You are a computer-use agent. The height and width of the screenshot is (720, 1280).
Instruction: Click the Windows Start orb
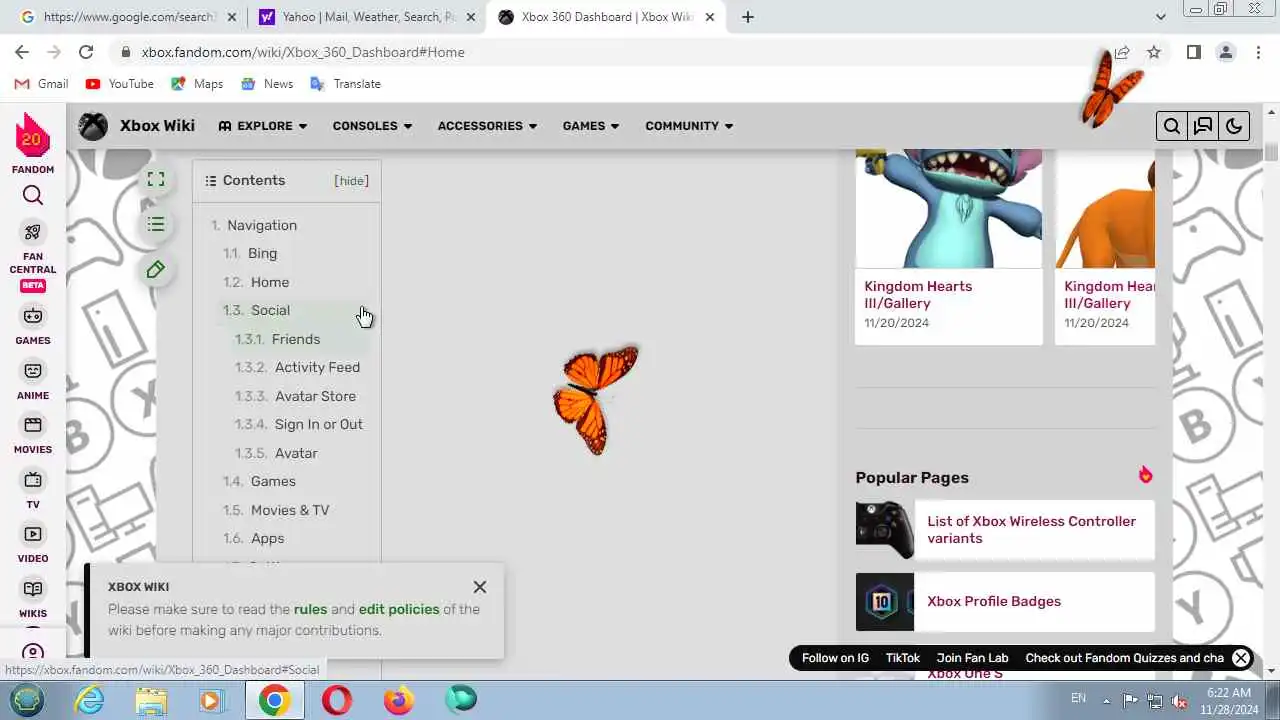point(27,700)
